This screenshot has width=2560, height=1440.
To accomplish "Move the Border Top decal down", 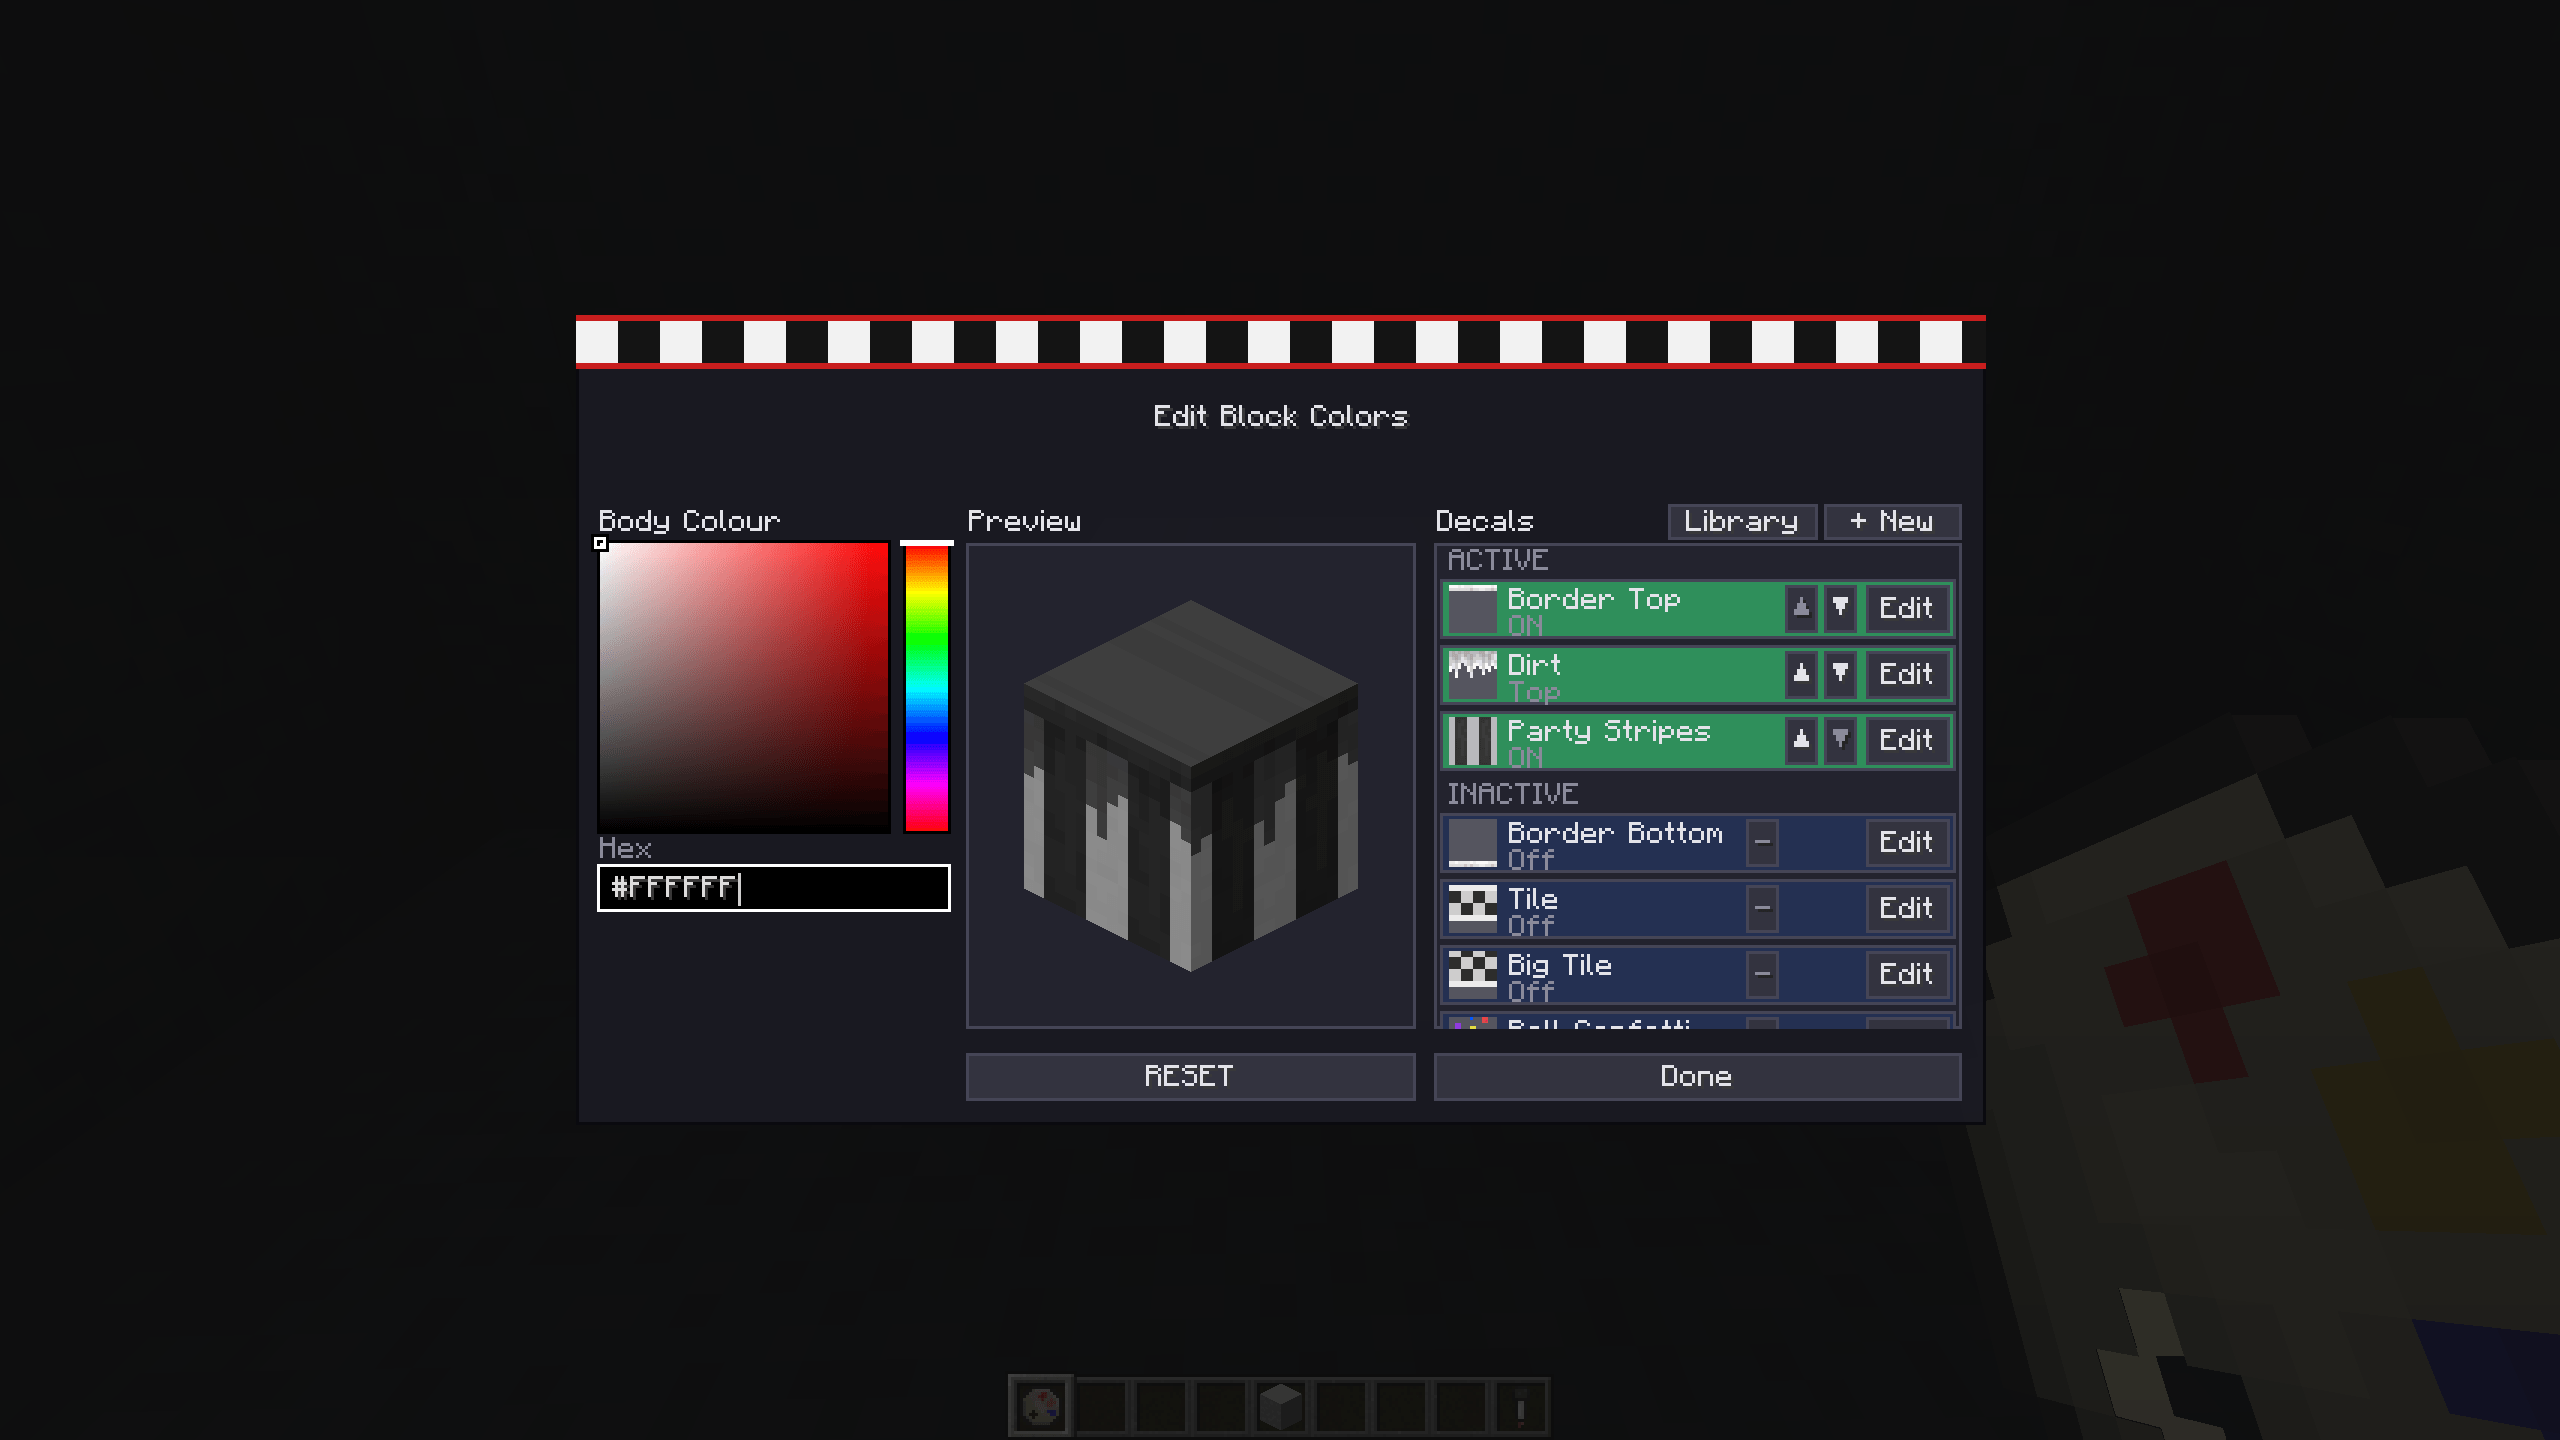I will [1840, 607].
